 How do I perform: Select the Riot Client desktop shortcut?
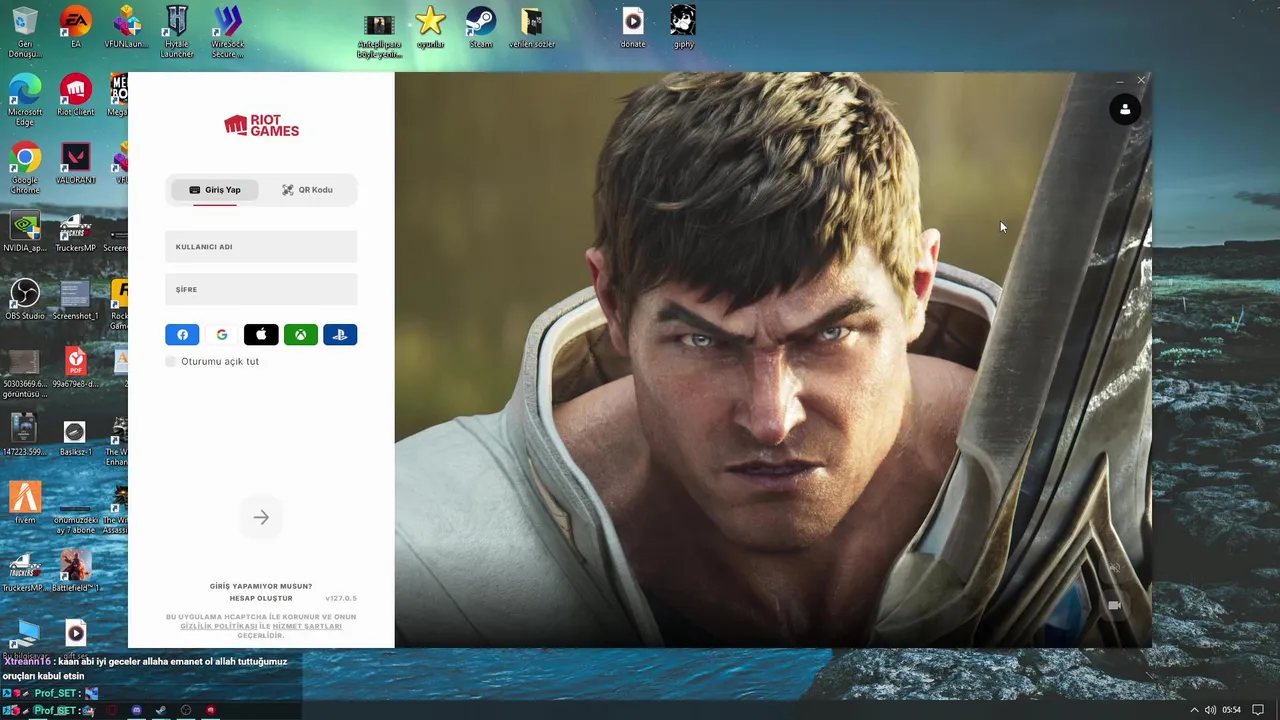pos(76,95)
